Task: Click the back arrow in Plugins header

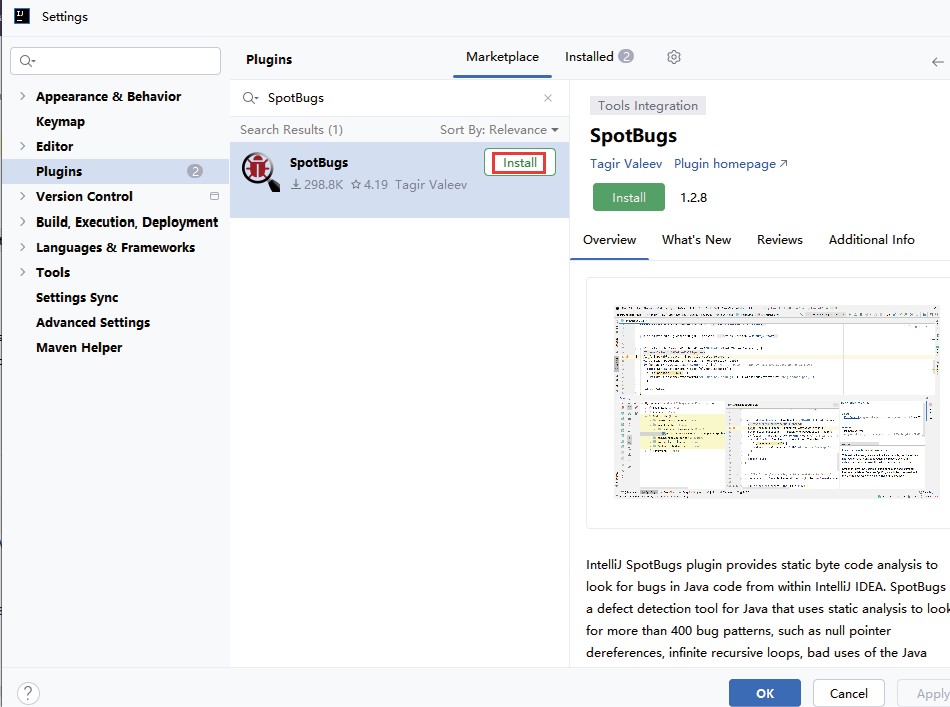Action: 937,62
